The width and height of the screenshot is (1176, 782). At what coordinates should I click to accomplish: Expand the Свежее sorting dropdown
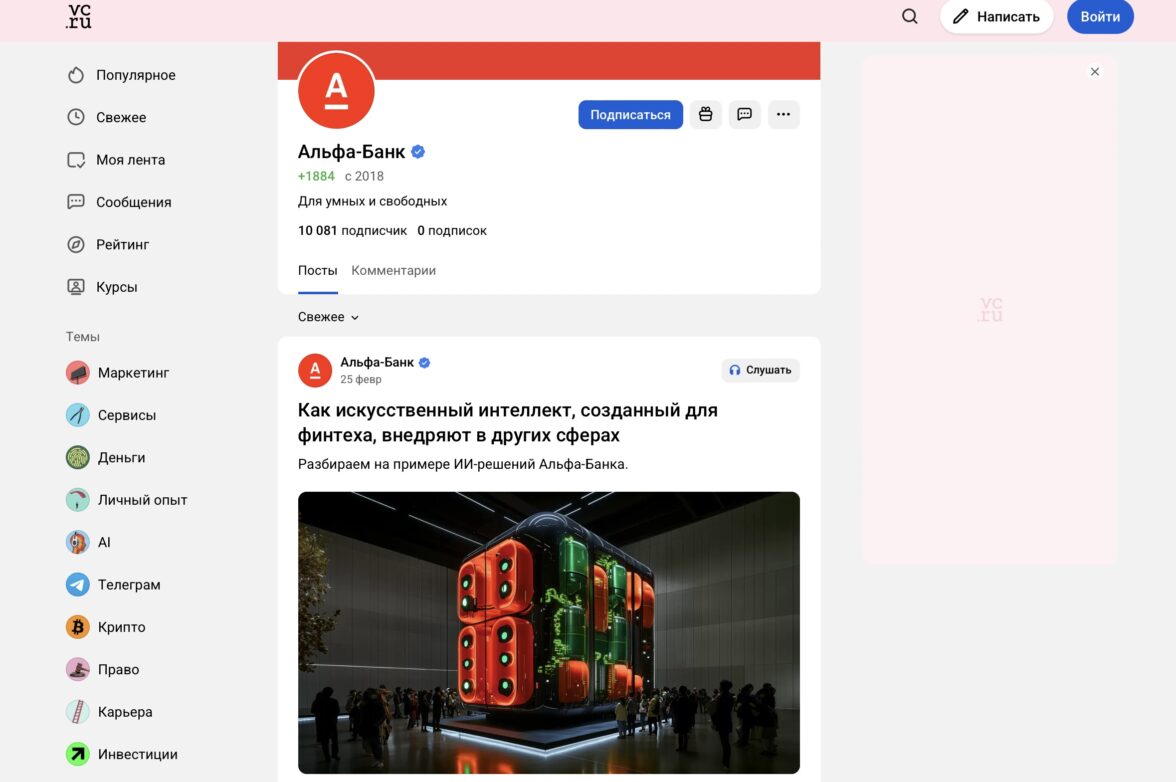(328, 317)
